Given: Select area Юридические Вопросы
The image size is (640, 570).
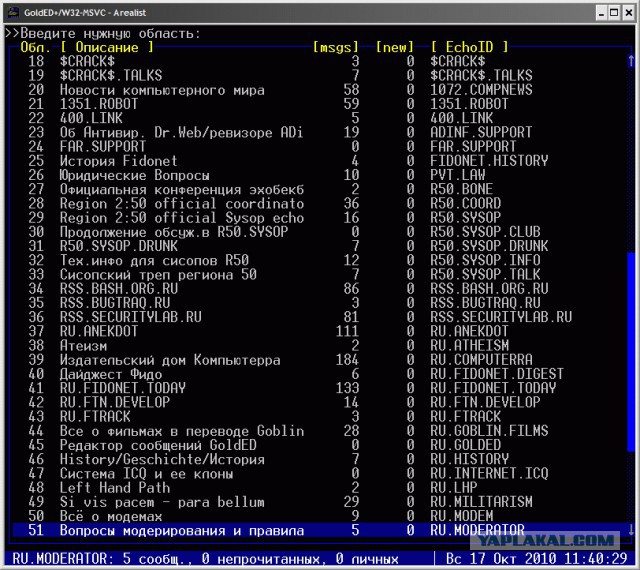Looking at the screenshot, I should [320, 175].
